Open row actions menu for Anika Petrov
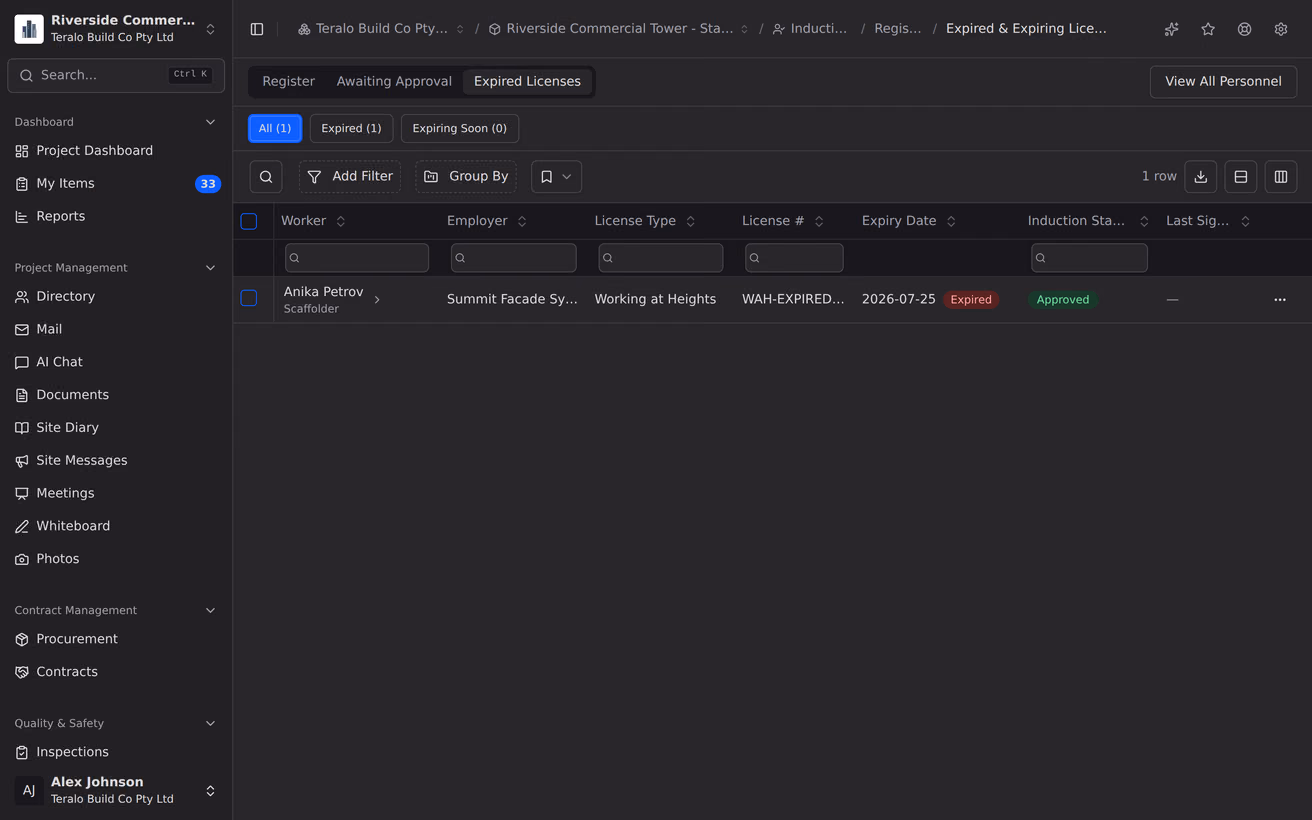The height and width of the screenshot is (820, 1312). click(x=1280, y=300)
